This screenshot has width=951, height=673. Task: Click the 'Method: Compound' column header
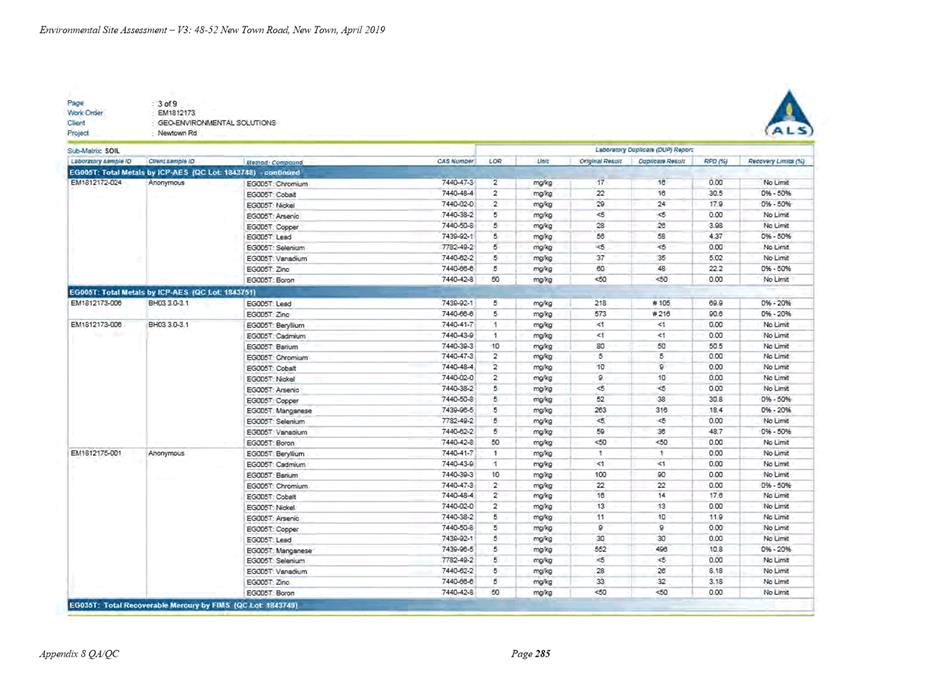tap(275, 162)
